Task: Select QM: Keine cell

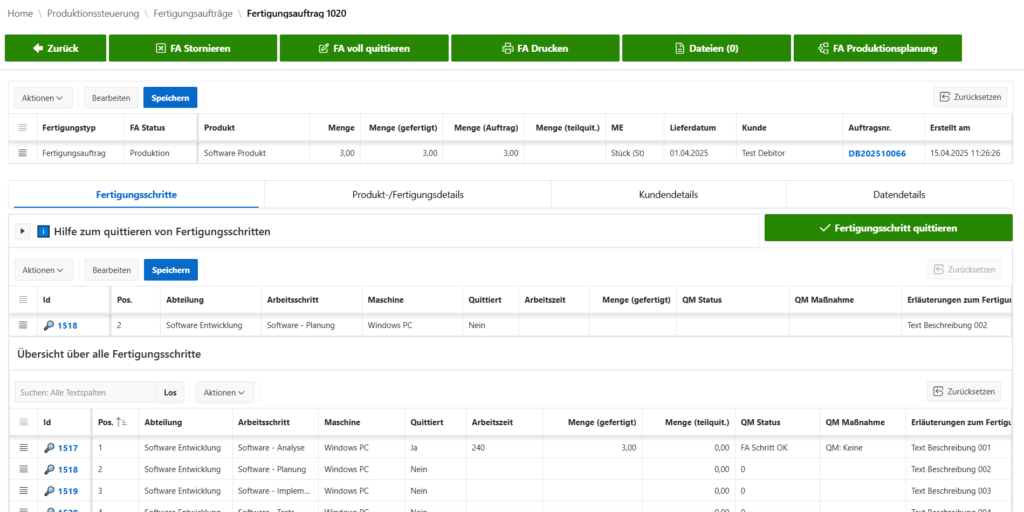Action: tap(862, 448)
